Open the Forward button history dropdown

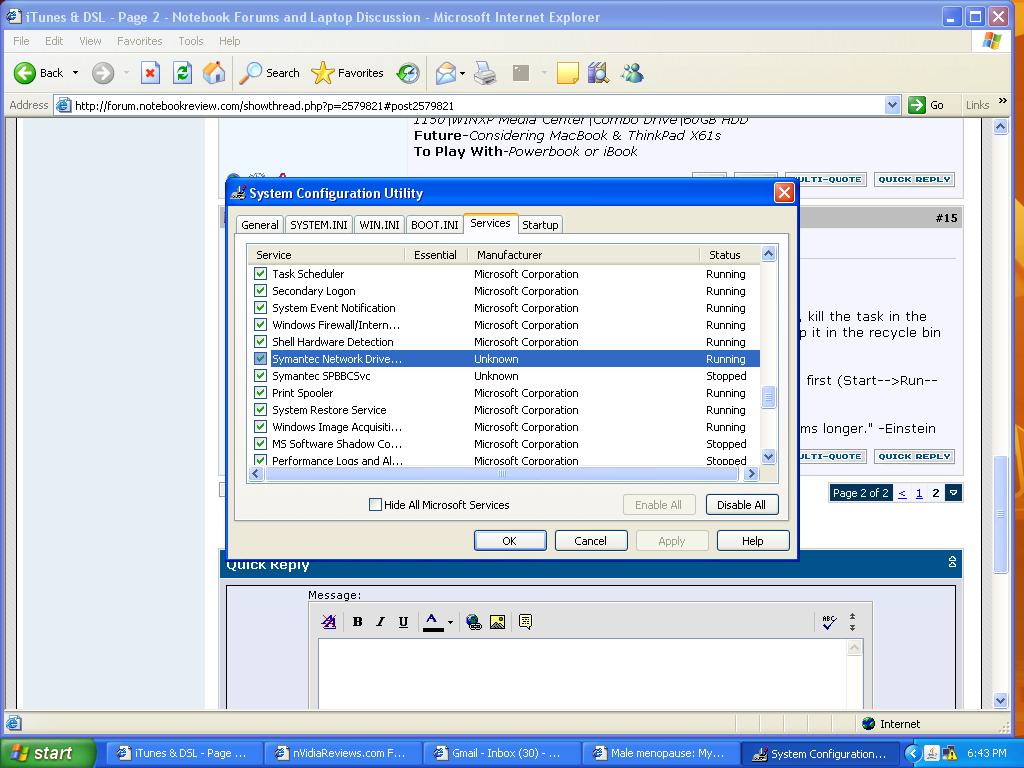point(126,73)
